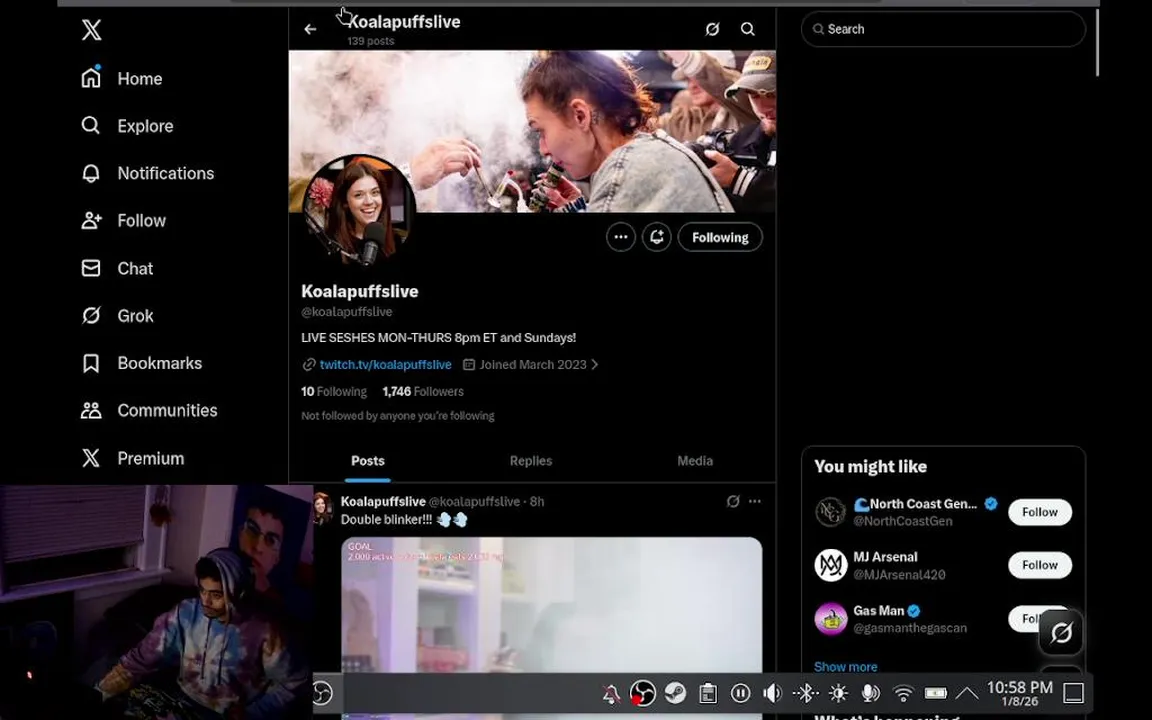Open Premium in the sidebar
The width and height of the screenshot is (1152, 720).
click(132, 458)
